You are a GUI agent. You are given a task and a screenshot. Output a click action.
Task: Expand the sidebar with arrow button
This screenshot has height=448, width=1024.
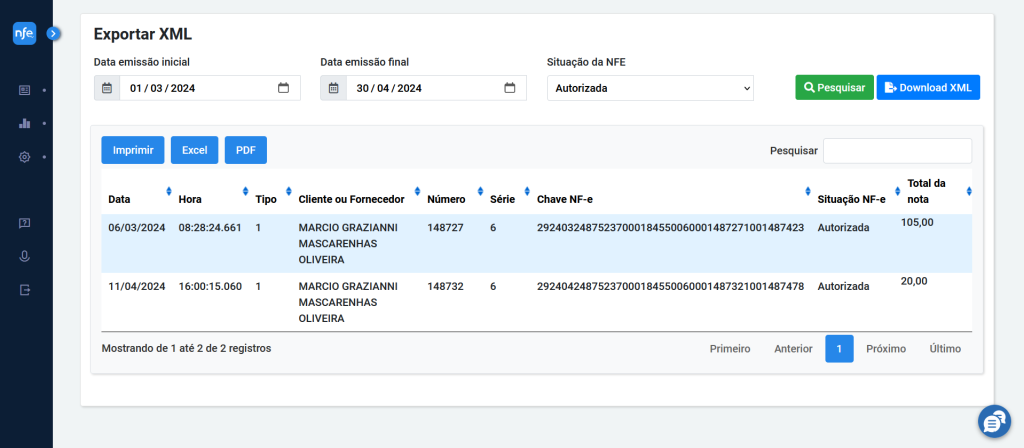(54, 33)
